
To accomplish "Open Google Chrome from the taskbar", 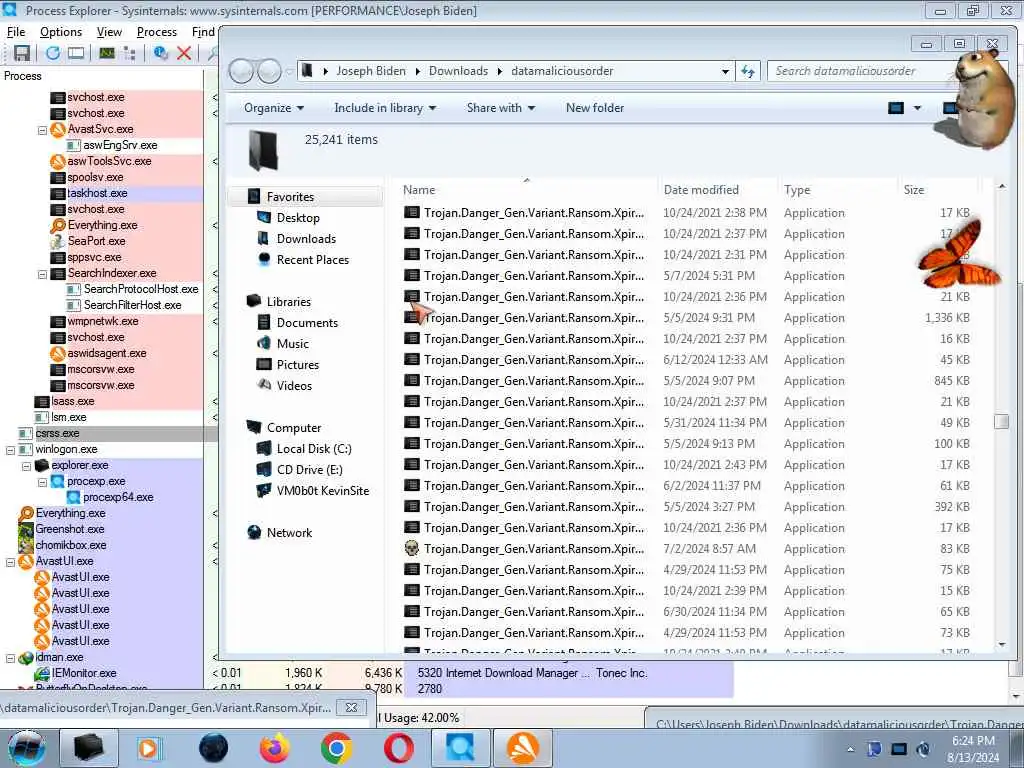I will click(336, 748).
